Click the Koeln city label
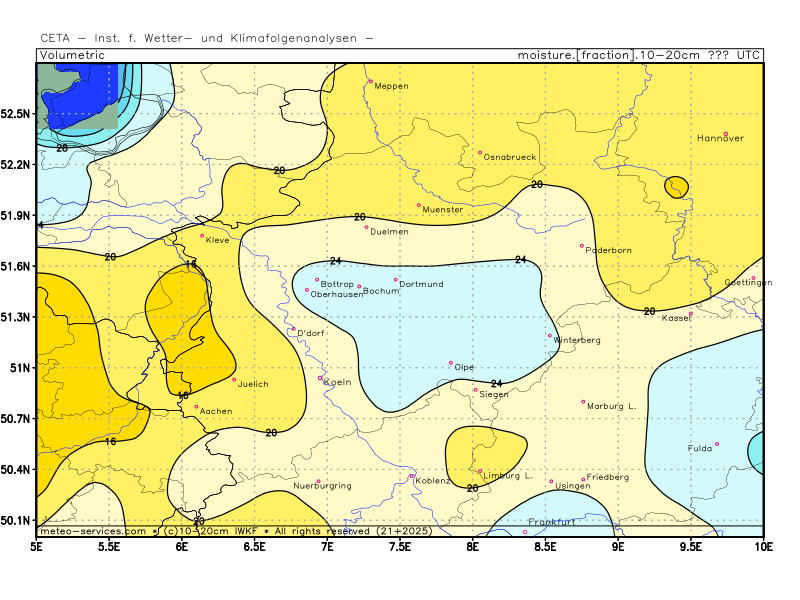This screenshot has width=800, height=600. point(338,382)
